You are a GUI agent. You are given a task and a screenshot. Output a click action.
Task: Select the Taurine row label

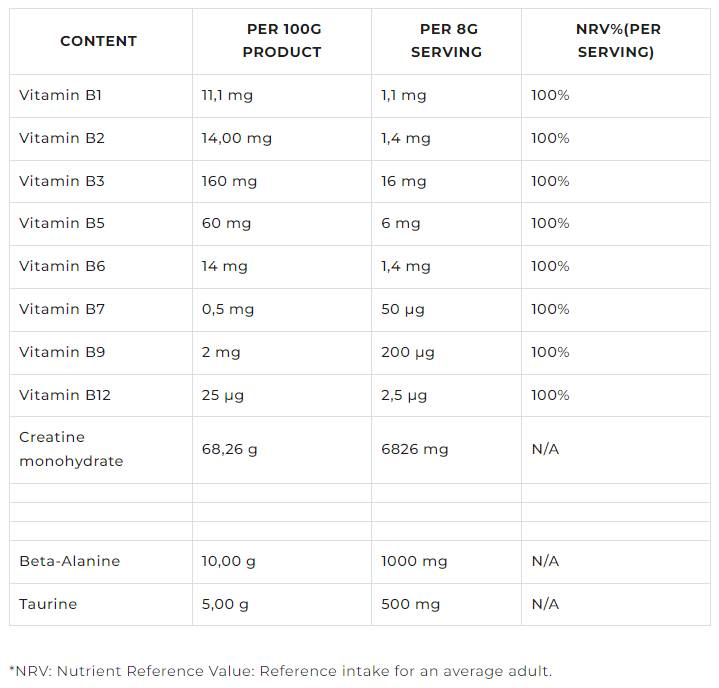coord(48,604)
